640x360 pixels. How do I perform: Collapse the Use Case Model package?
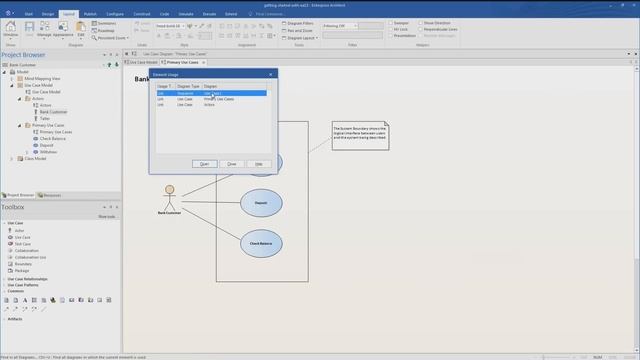coord(12,85)
